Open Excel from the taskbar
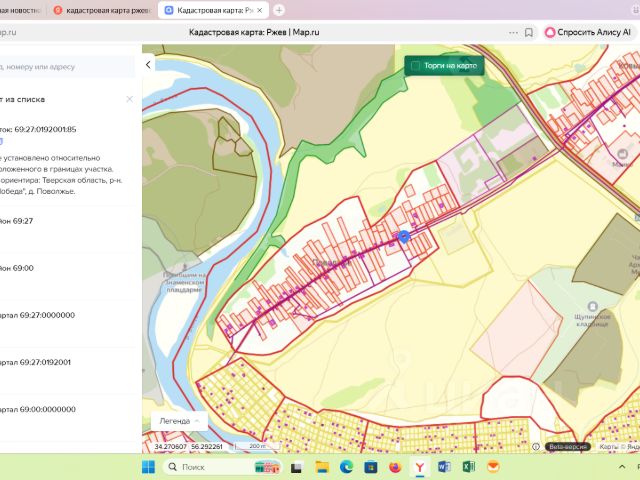This screenshot has height=480, width=640. point(469,467)
